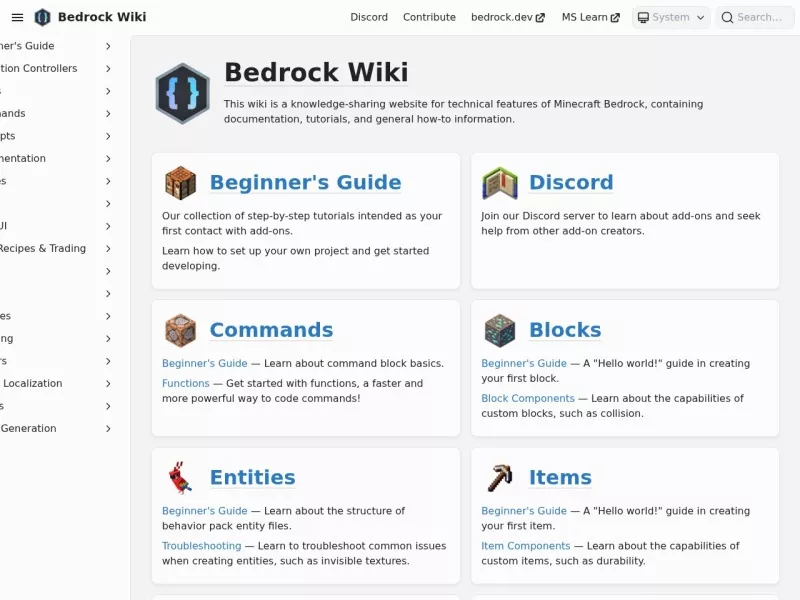Screen dimensions: 800x600
Task: Open the Items card heading
Action: click(x=560, y=477)
